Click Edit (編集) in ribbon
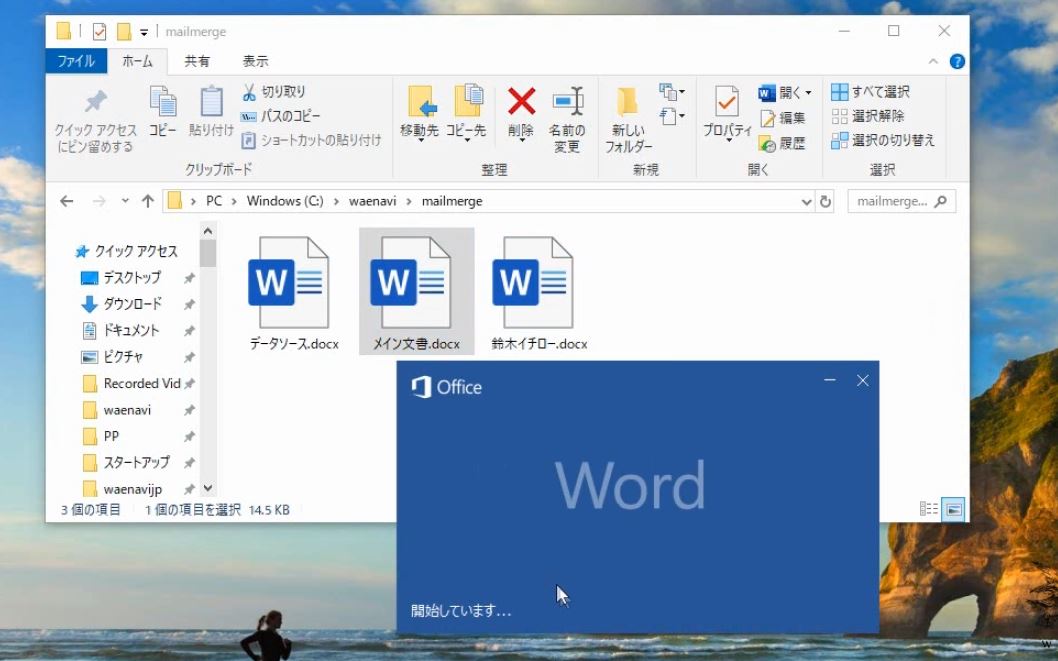This screenshot has height=661, width=1058. (x=783, y=118)
